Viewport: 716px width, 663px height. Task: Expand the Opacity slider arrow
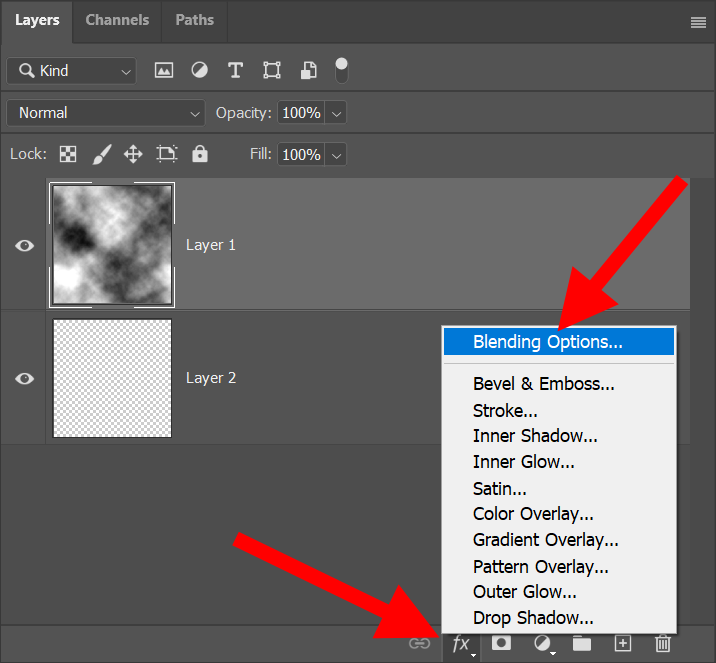tap(336, 113)
